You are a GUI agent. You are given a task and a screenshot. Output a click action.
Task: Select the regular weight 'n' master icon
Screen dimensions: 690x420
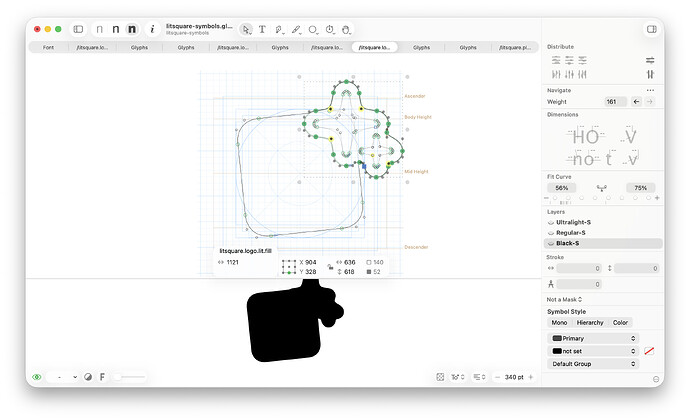(115, 29)
